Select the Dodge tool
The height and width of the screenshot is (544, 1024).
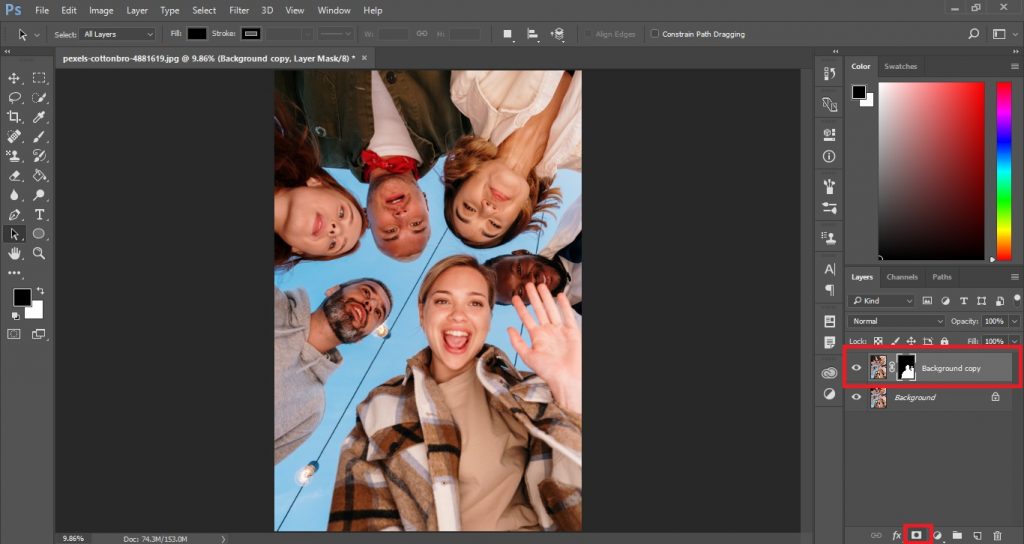click(x=39, y=195)
